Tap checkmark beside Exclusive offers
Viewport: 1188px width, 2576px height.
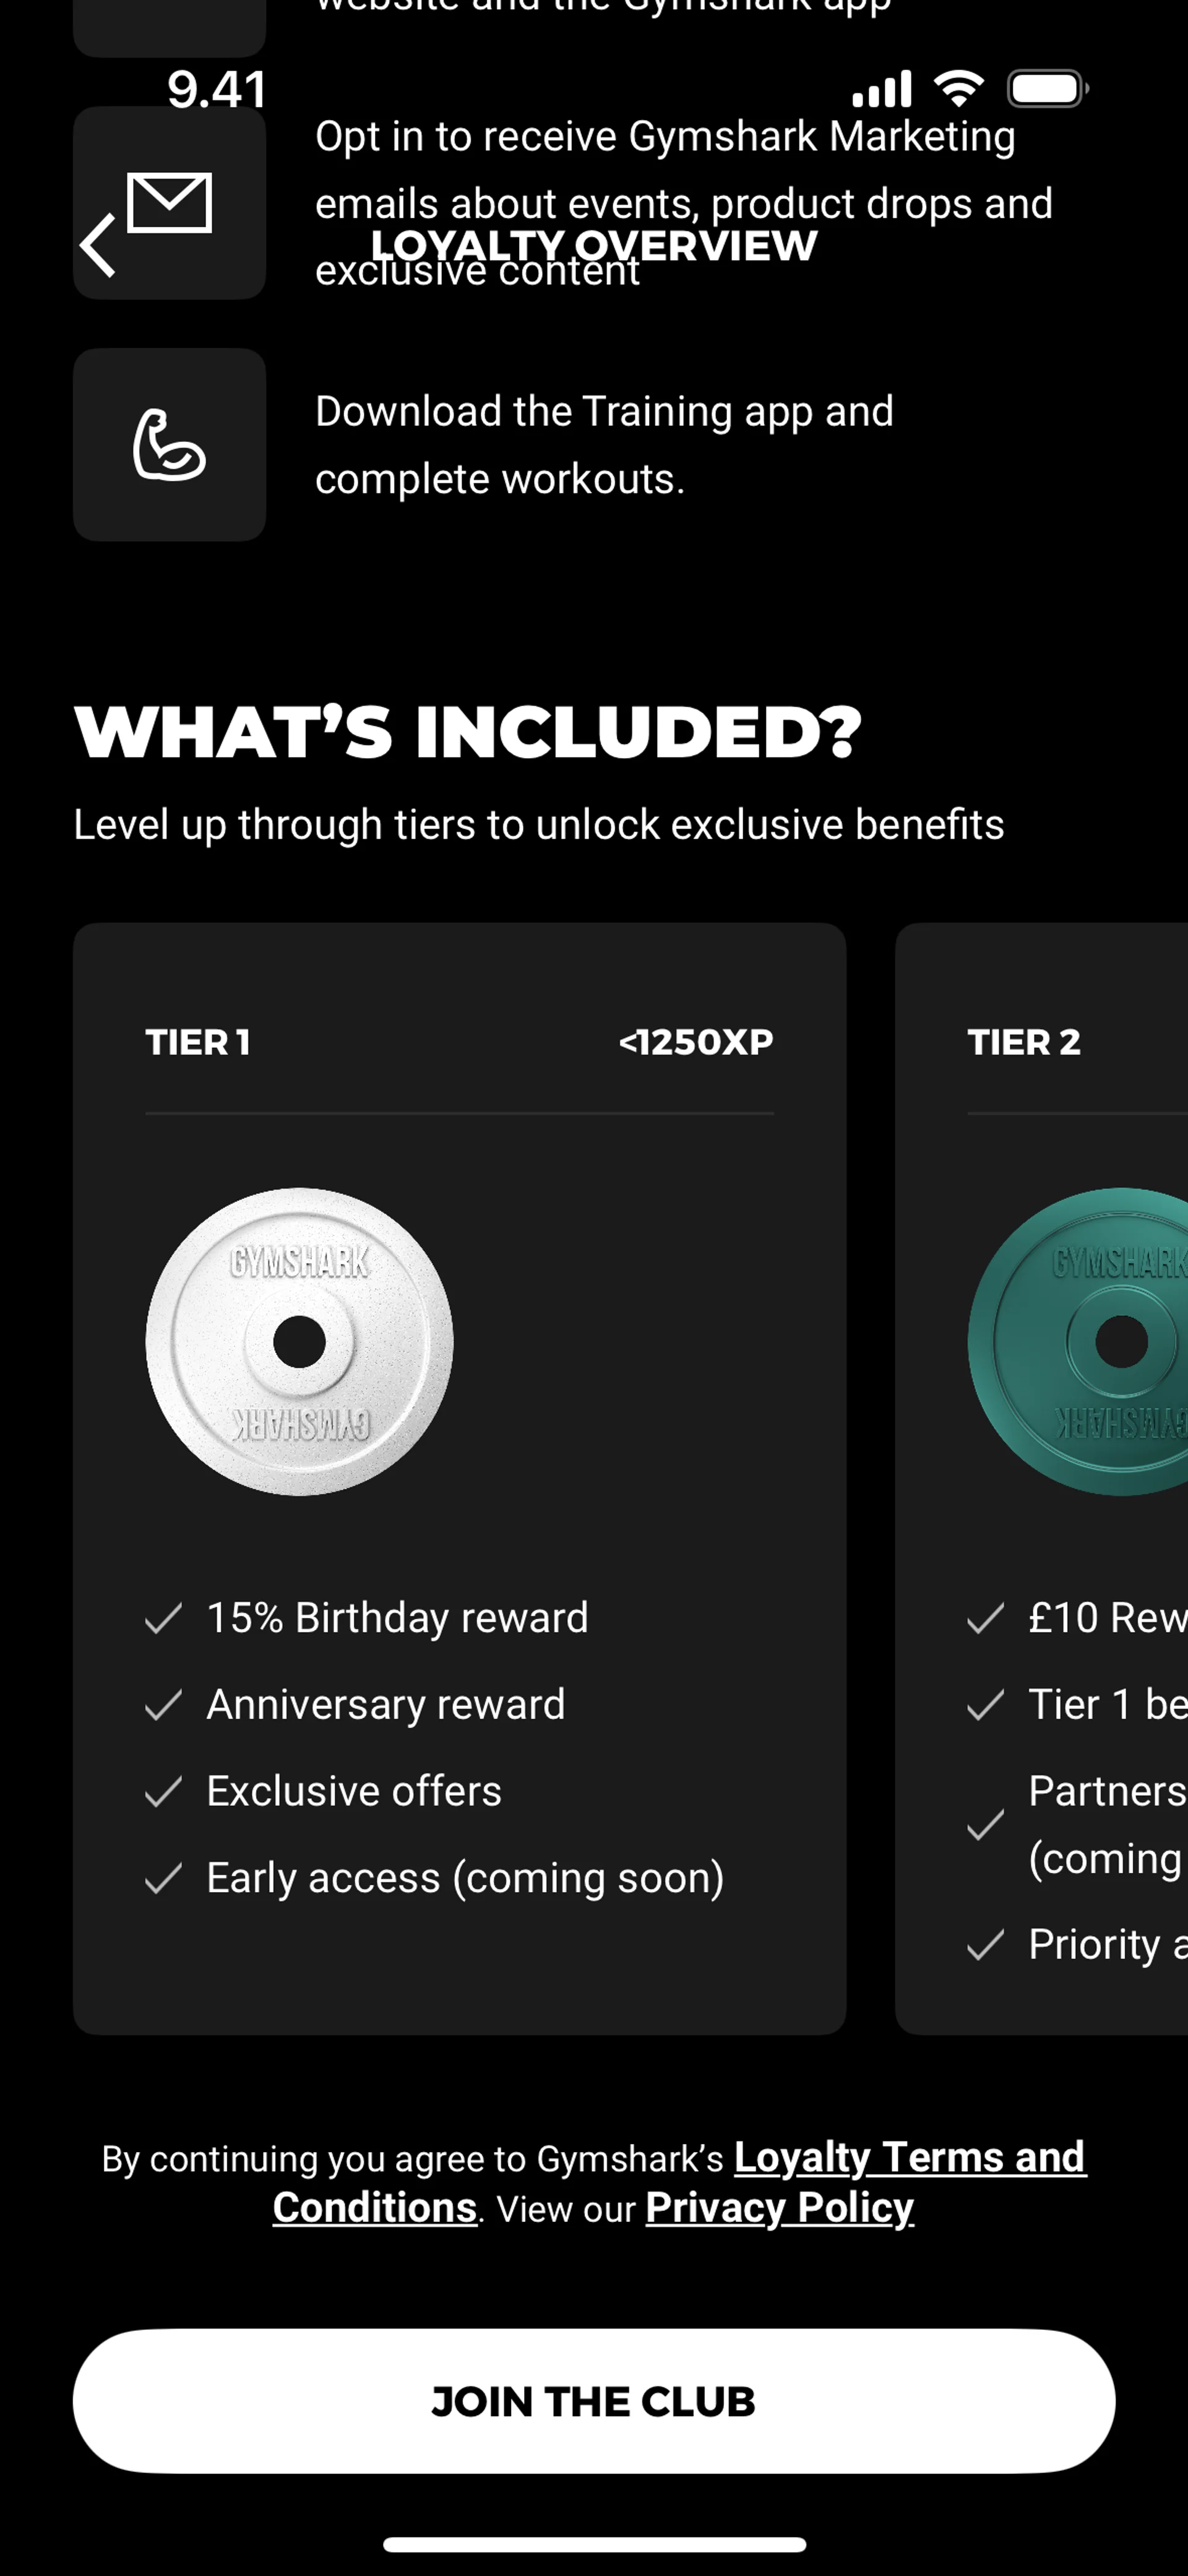click(163, 1791)
